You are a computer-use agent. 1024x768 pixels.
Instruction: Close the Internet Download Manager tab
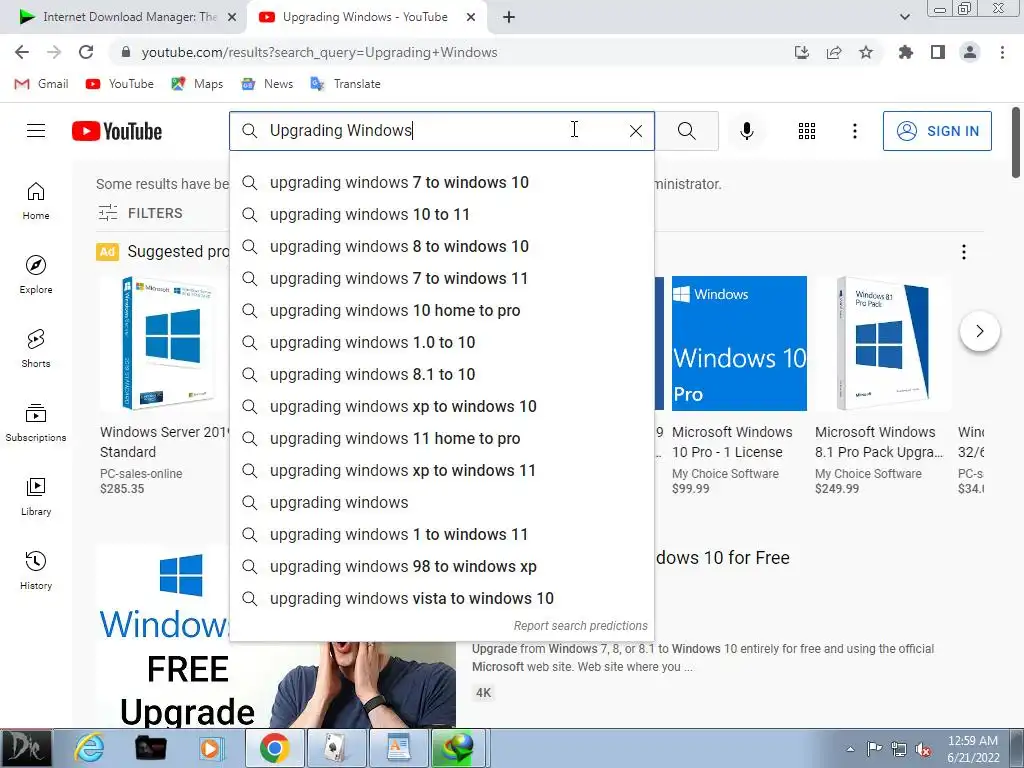tap(232, 17)
